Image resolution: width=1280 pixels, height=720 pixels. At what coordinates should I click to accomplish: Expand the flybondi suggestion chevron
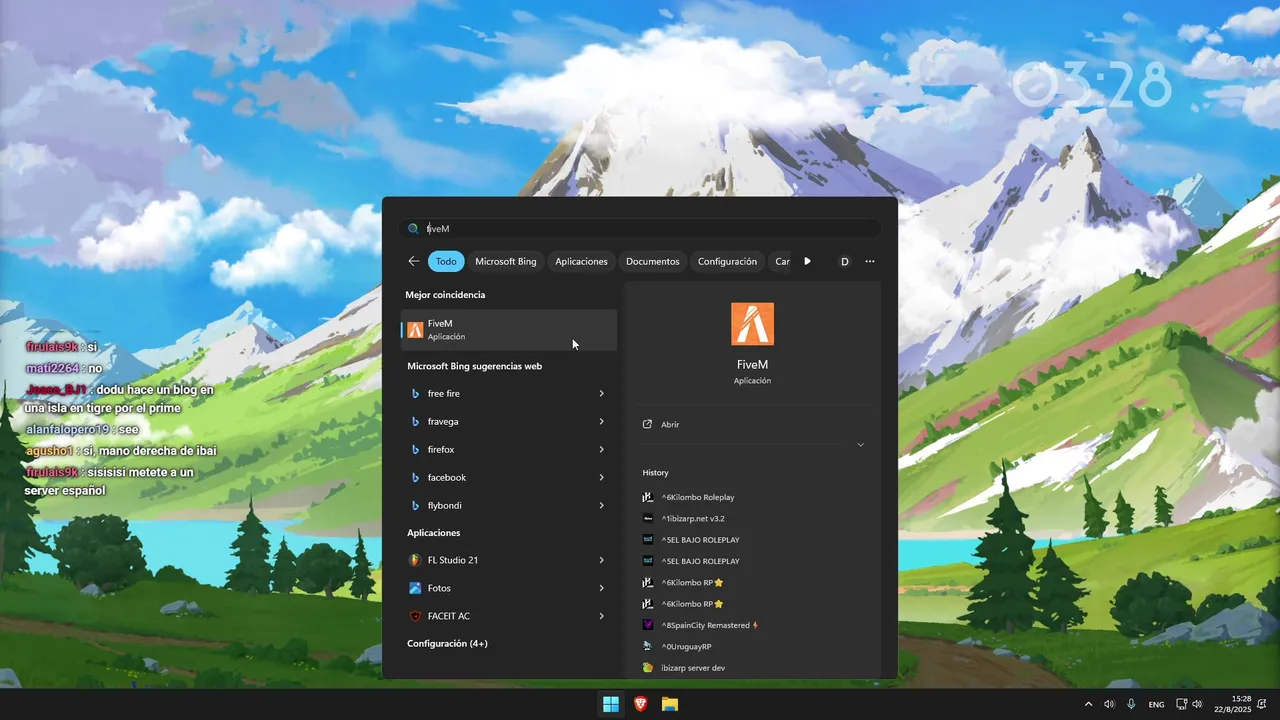point(601,506)
